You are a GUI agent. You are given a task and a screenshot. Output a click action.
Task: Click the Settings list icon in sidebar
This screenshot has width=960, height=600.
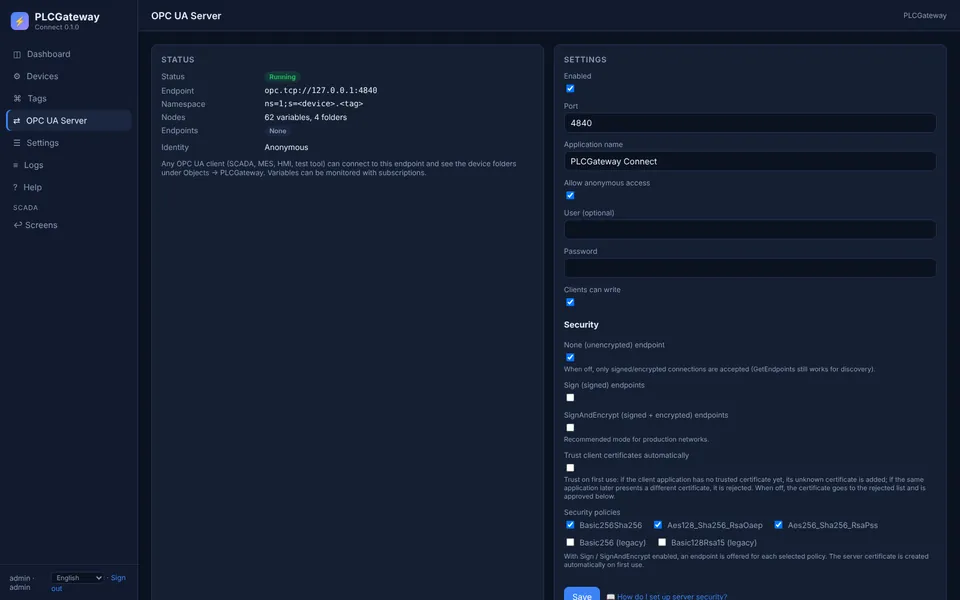[17, 143]
